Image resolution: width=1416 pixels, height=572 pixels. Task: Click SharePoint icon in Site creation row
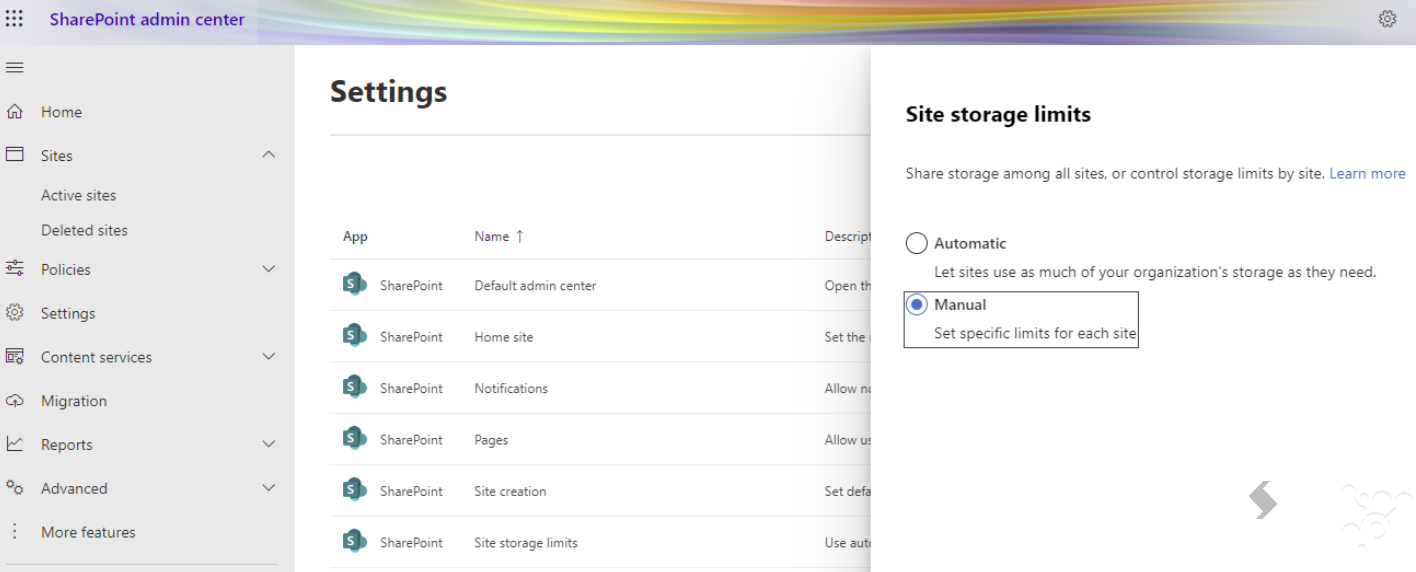coord(354,491)
